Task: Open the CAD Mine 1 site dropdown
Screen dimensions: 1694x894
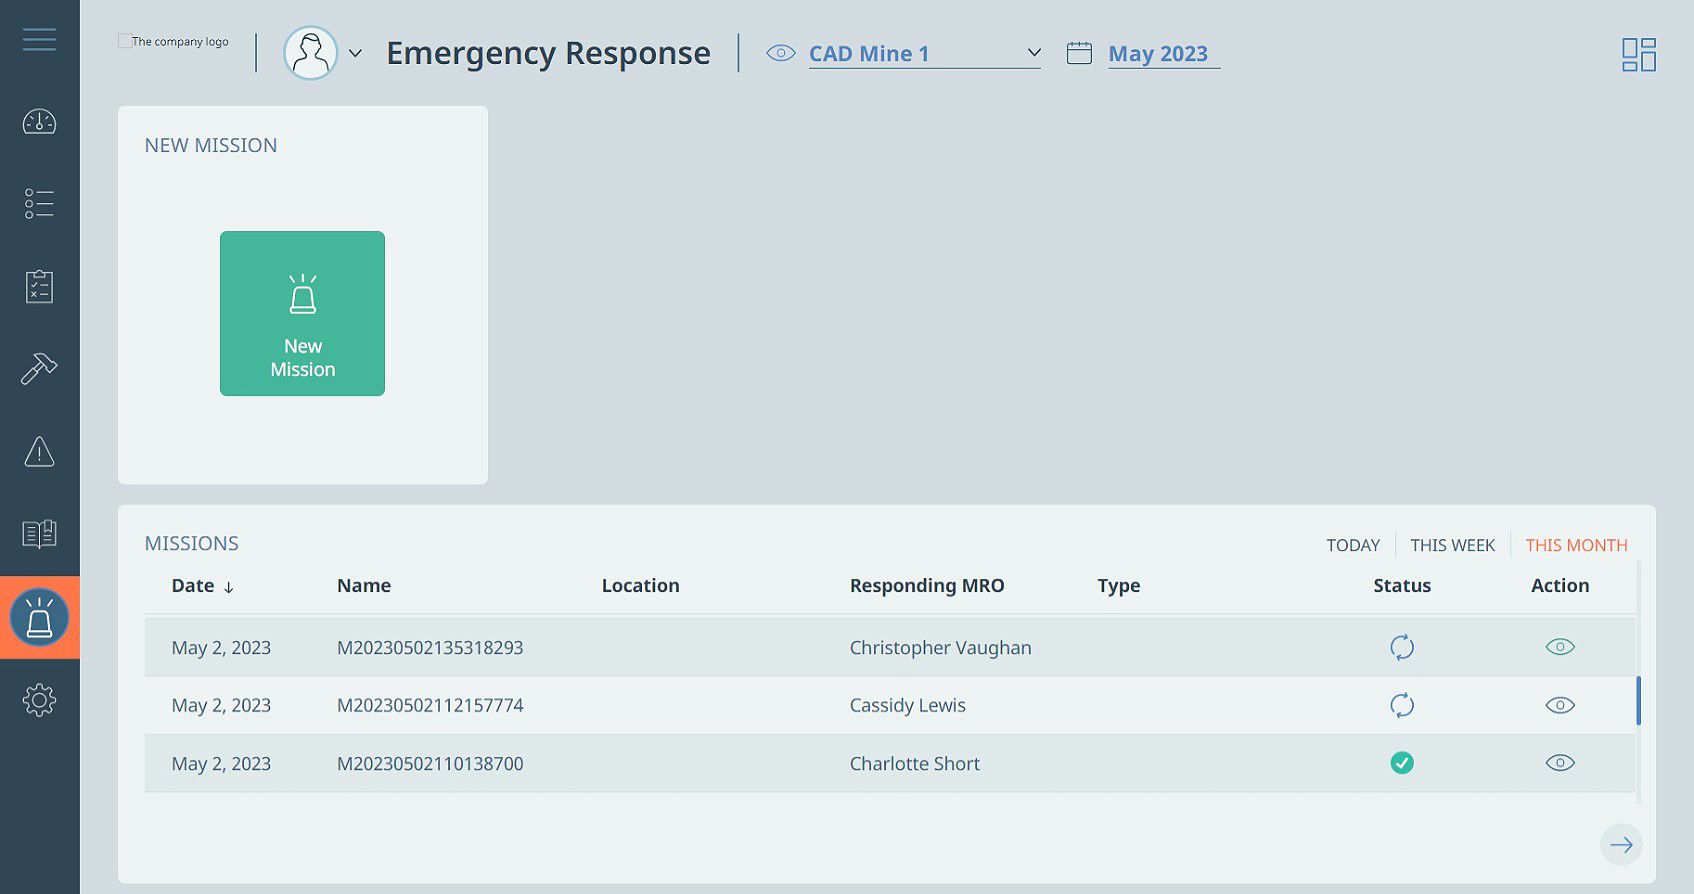Action: [x=924, y=54]
